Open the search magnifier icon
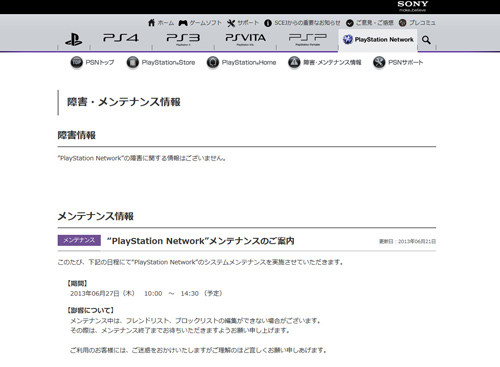The height and width of the screenshot is (367, 500). pyautogui.click(x=426, y=40)
